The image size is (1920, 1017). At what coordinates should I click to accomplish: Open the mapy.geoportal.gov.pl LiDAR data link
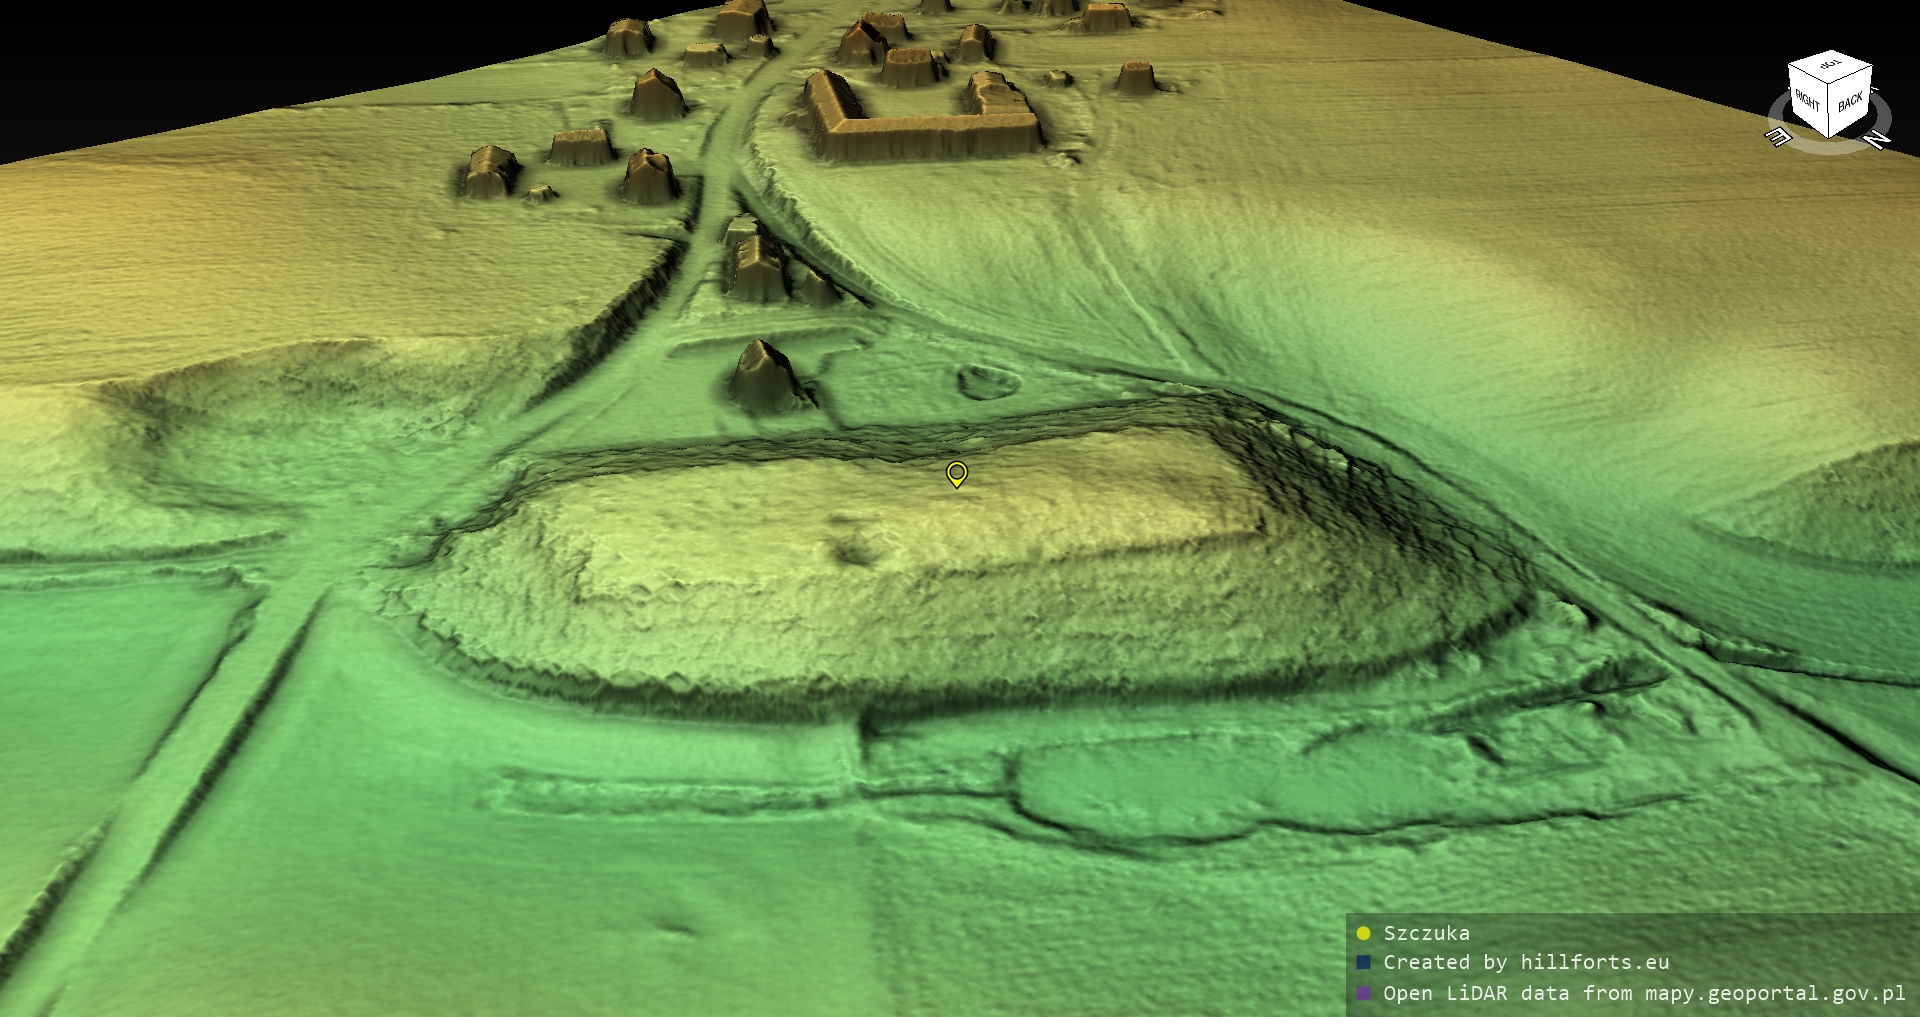pos(1644,993)
